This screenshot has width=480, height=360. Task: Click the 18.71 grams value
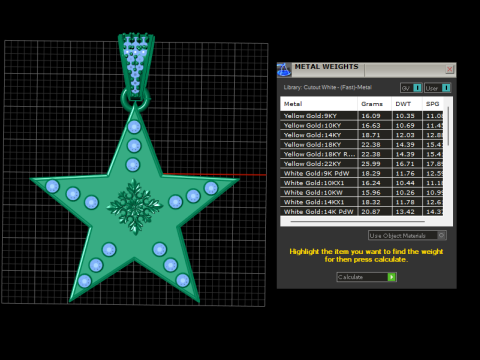coord(371,135)
